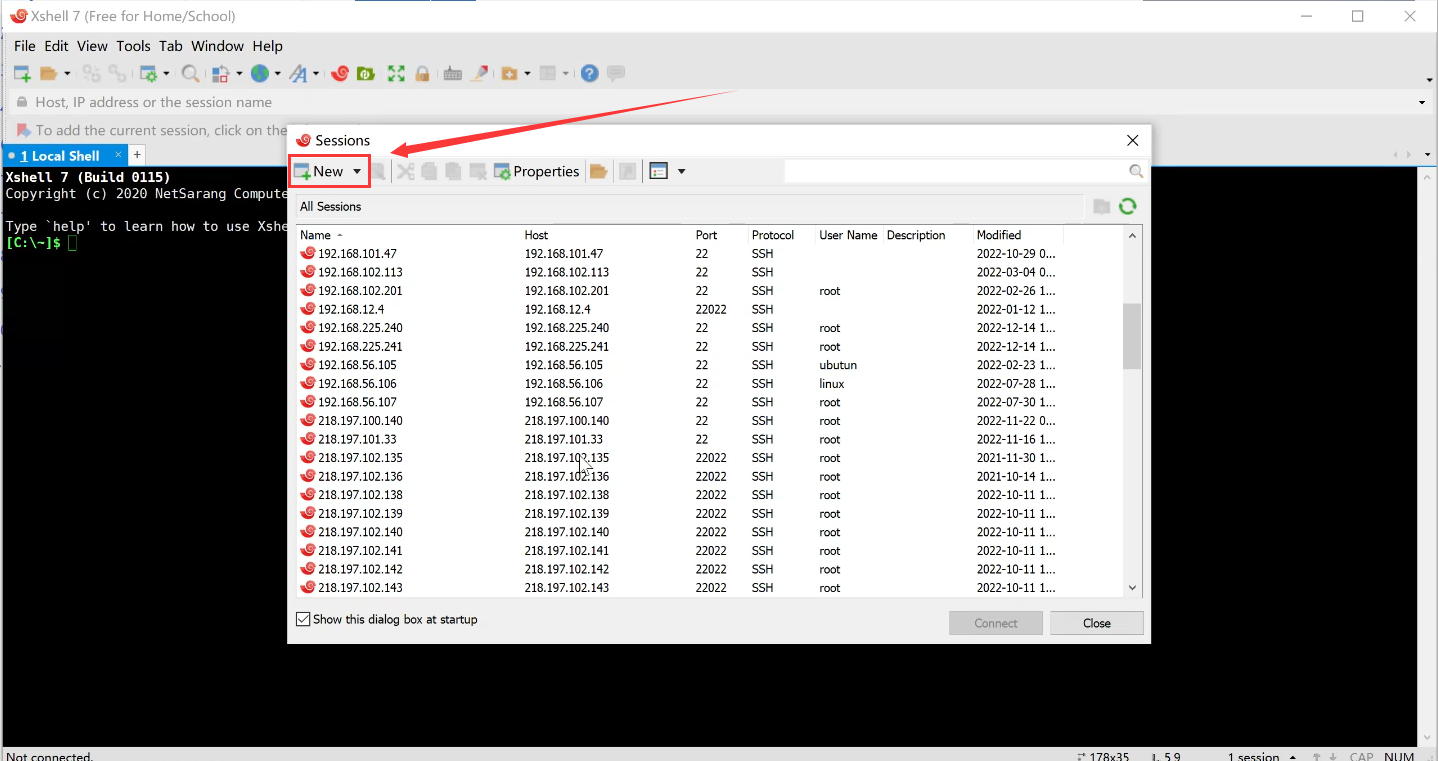1438x761 pixels.
Task: Click the speech bubble feedback icon
Action: click(x=616, y=74)
